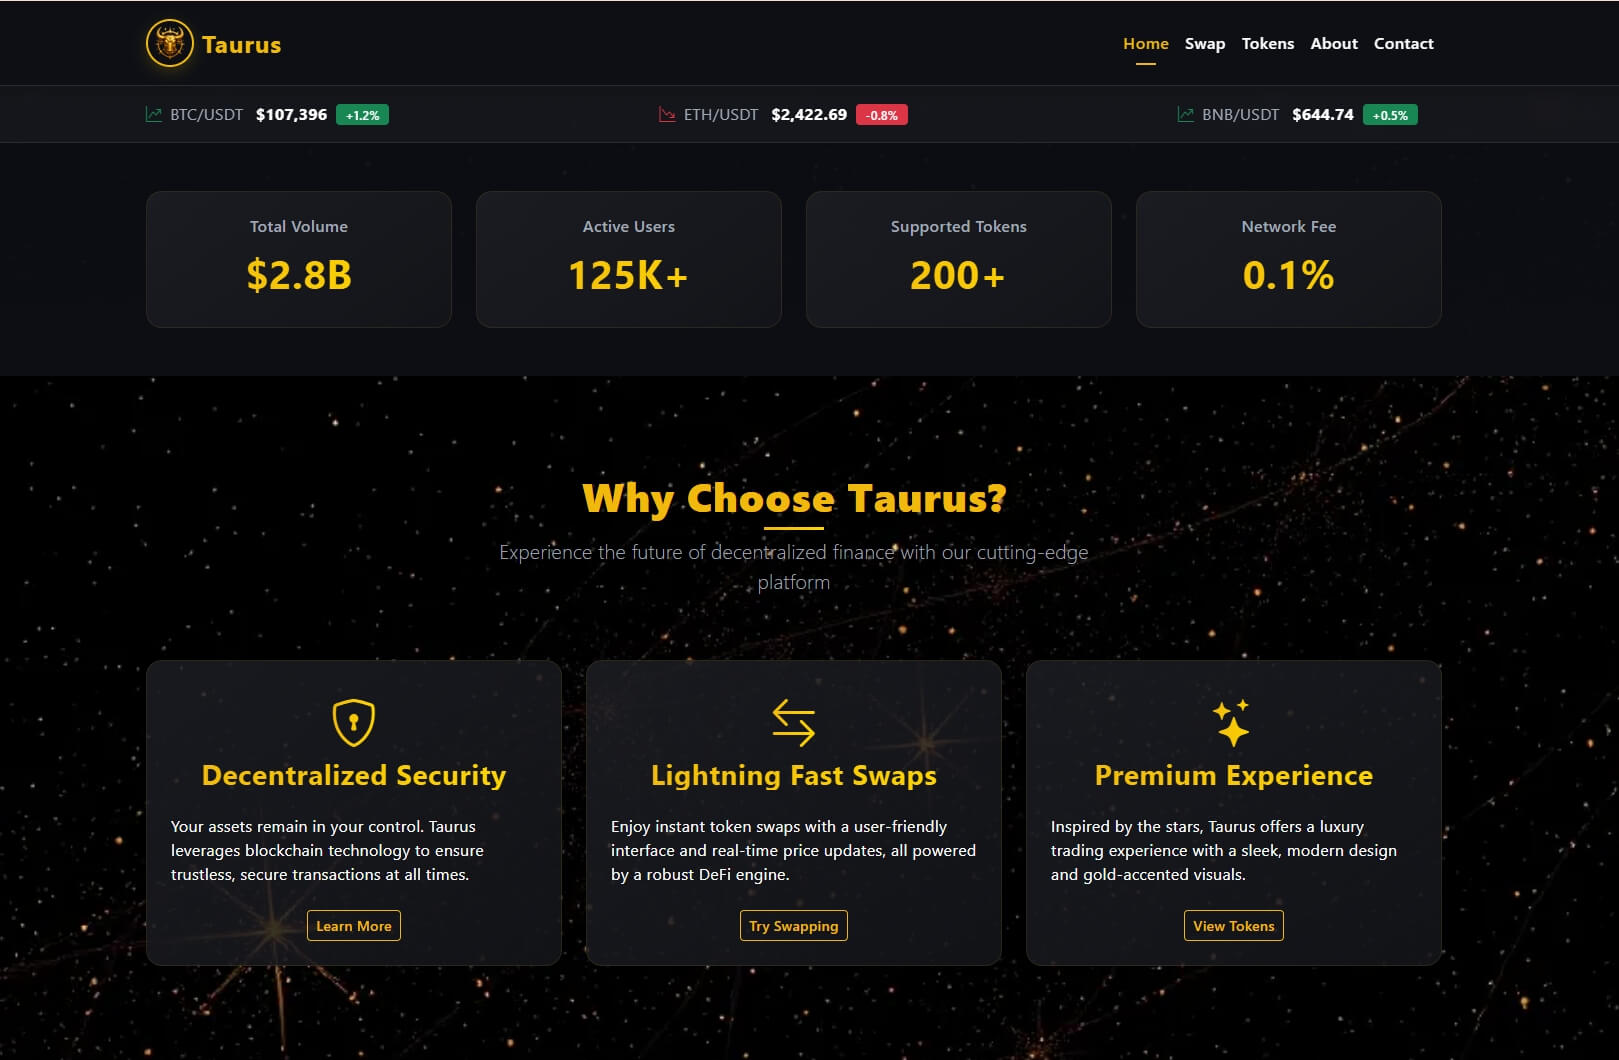Click the BNB/USDT pair label
Viewport: 1619px width, 1060px height.
point(1240,115)
